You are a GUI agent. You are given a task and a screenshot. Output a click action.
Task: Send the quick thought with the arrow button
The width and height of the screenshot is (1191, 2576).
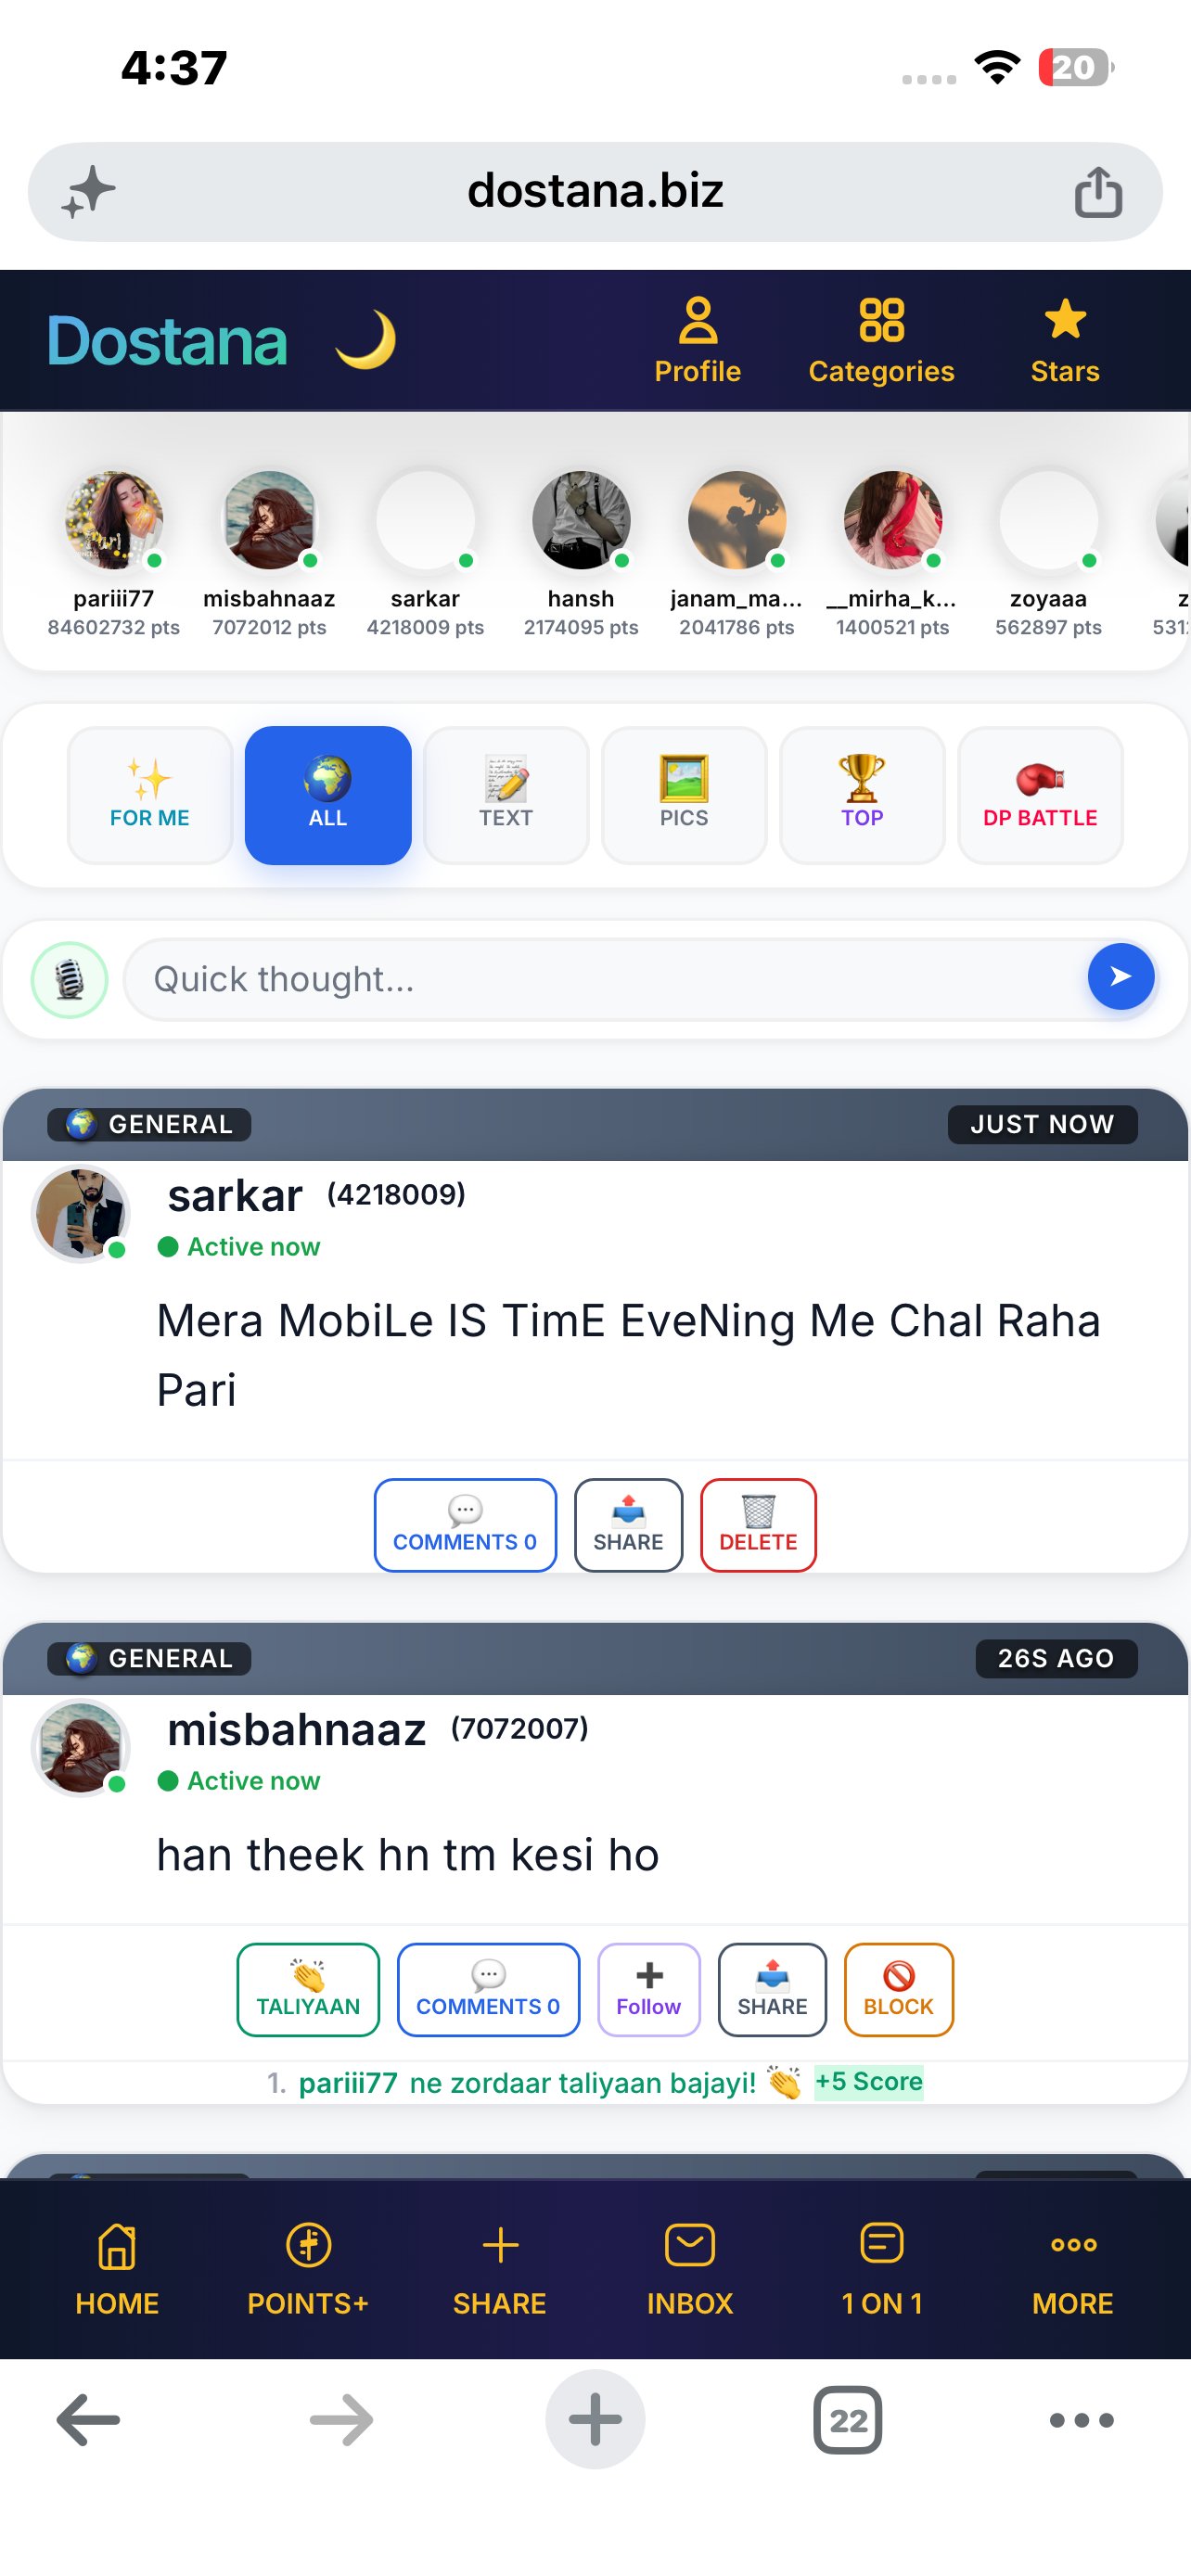1120,975
